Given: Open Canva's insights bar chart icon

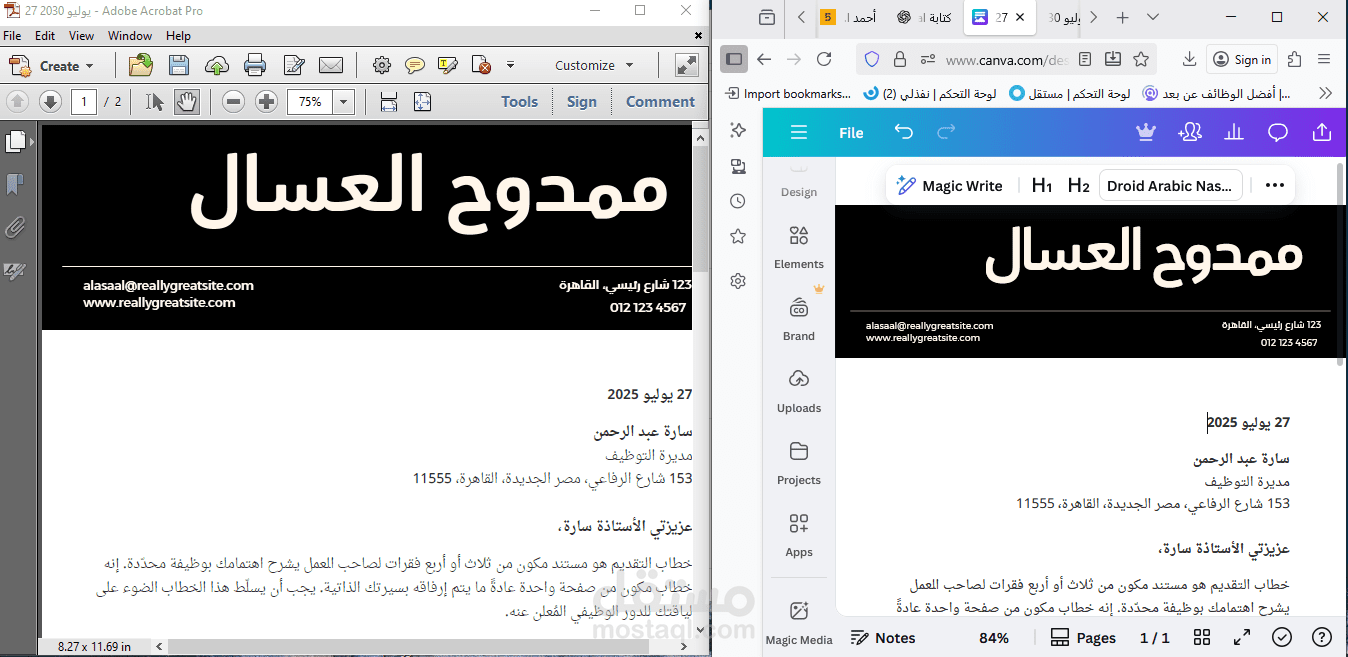Looking at the screenshot, I should point(1234,132).
